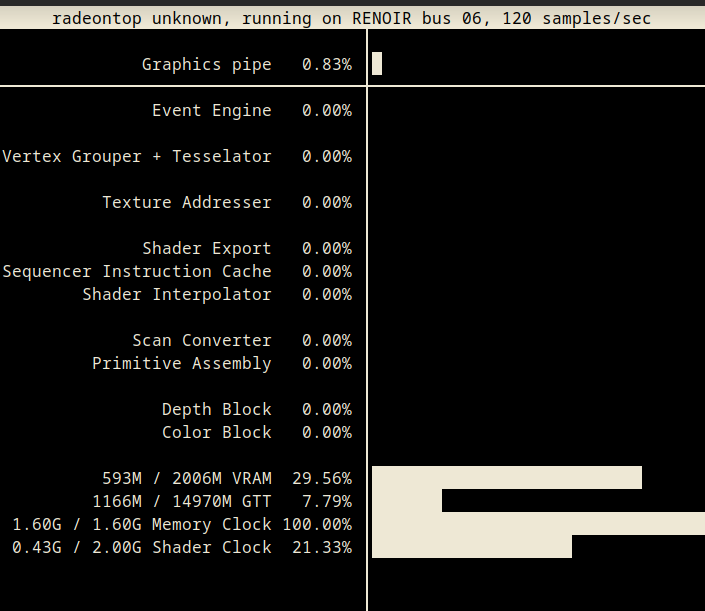Click the Memory Clock 100.00% bar
Screen dimensions: 705x611
[538, 523]
